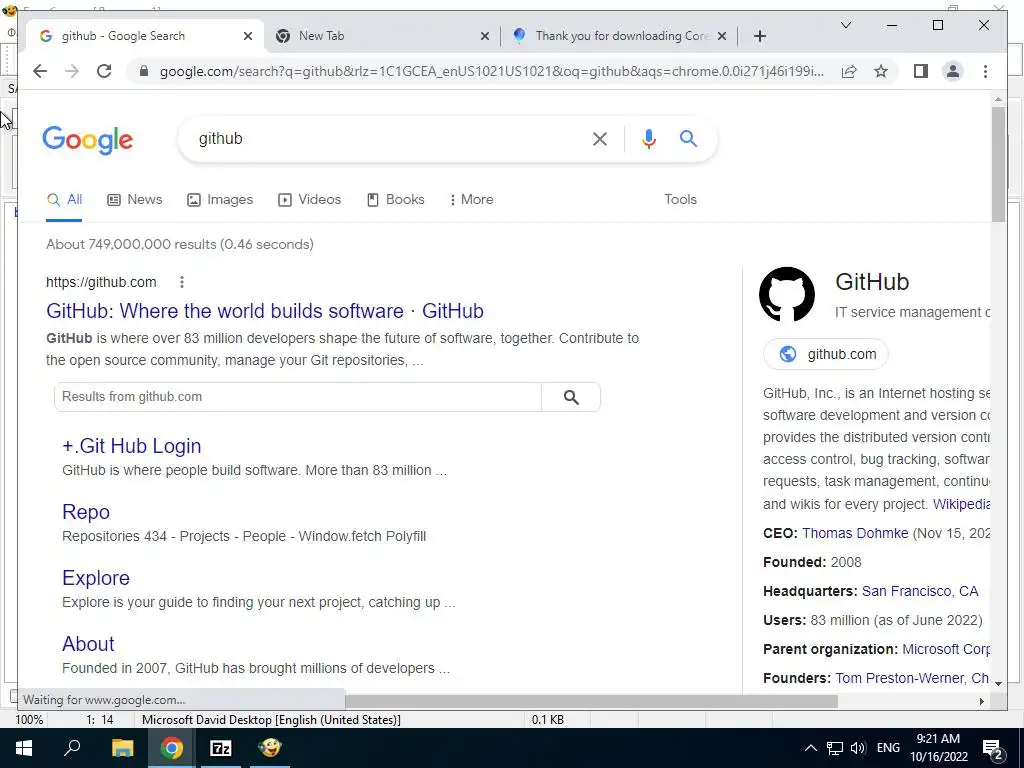The height and width of the screenshot is (768, 1024).
Task: Open Thomas Dohmke CEO link
Action: (855, 533)
